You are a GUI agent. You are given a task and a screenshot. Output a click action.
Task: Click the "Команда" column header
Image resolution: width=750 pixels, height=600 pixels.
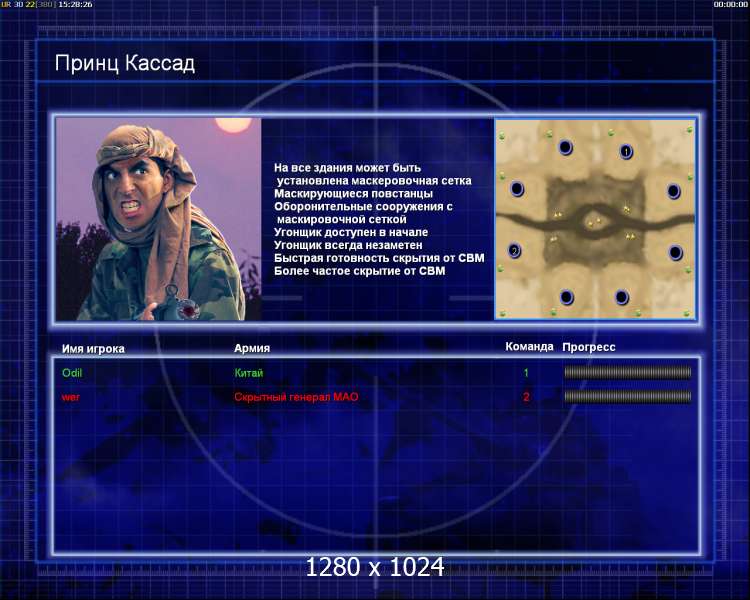pyautogui.click(x=529, y=346)
